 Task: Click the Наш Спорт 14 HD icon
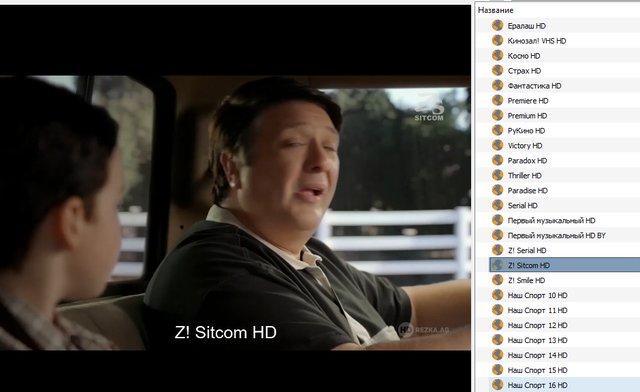pyautogui.click(x=497, y=355)
